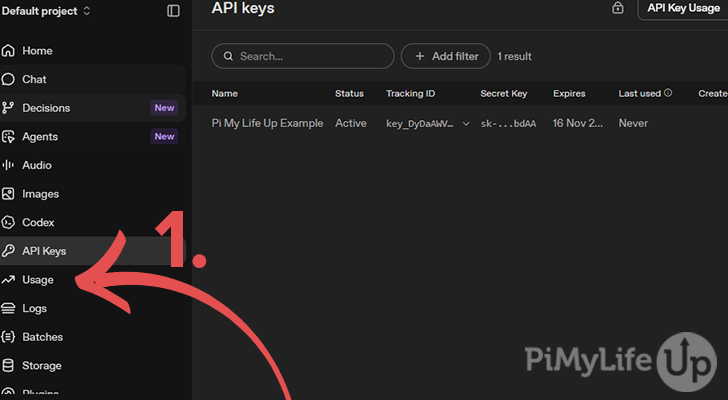Click the sk-...bdAA secret key value
Image resolution: width=728 pixels, height=400 pixels.
[x=508, y=123]
